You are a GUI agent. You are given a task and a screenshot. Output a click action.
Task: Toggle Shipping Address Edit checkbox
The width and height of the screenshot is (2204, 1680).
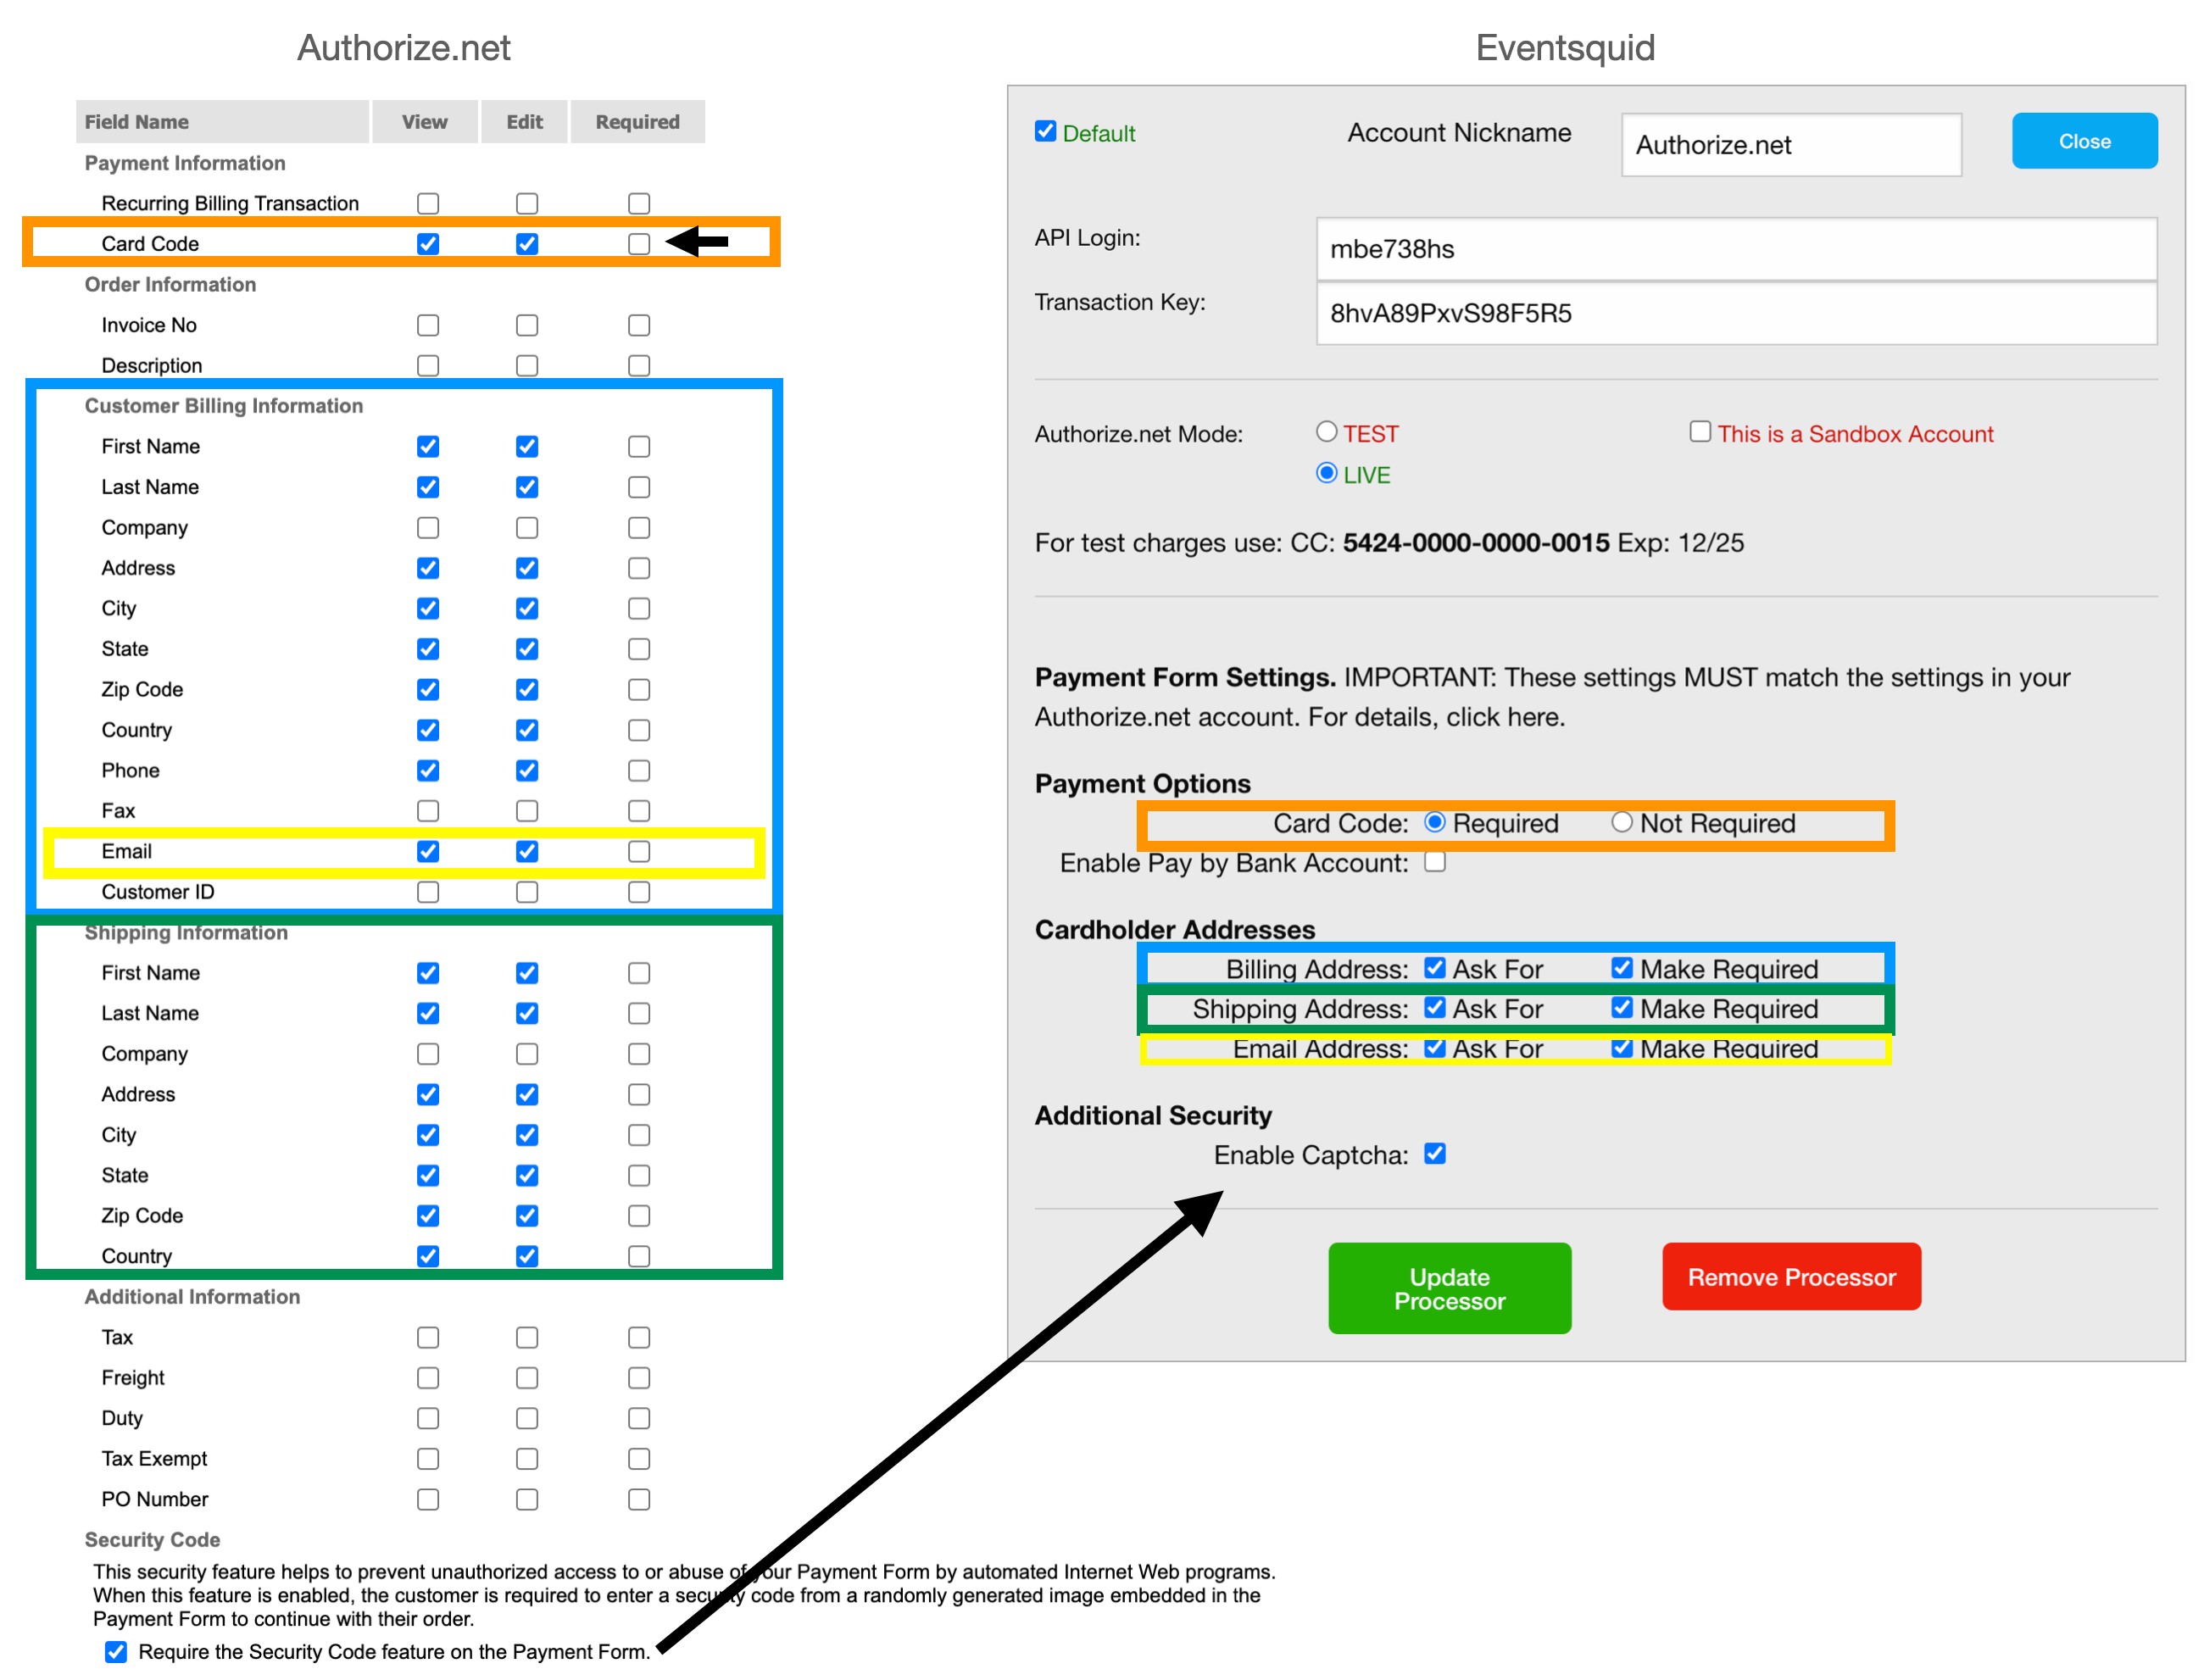point(526,1094)
